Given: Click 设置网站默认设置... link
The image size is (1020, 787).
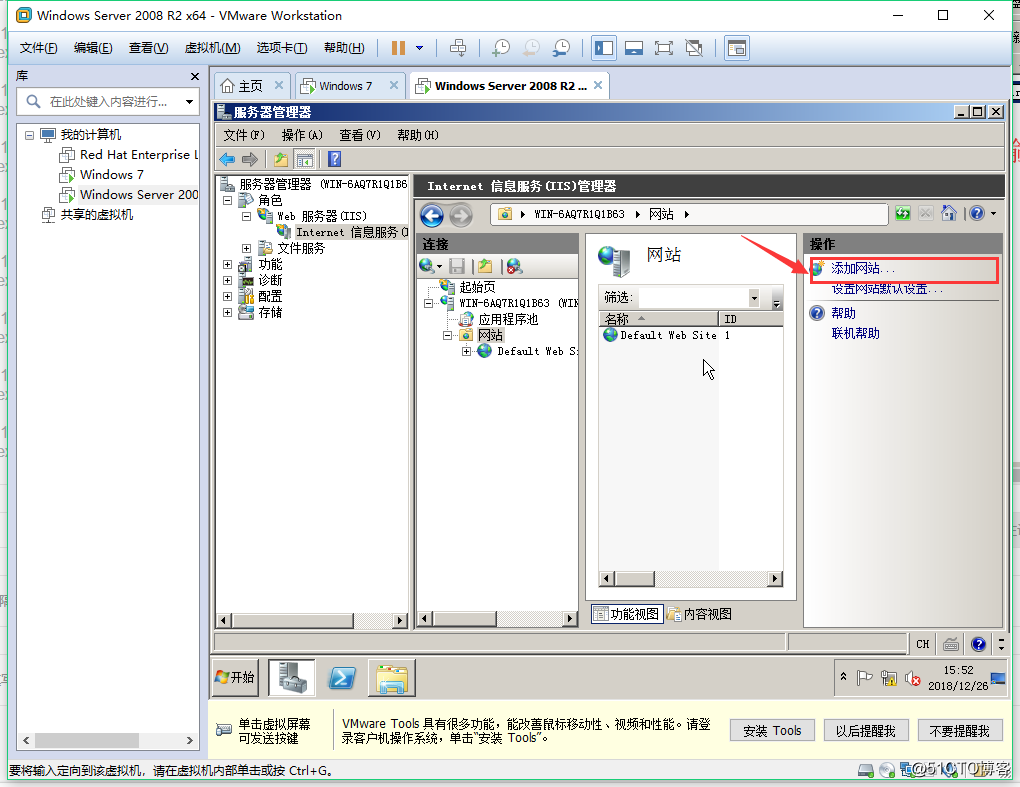Looking at the screenshot, I should click(x=887, y=289).
